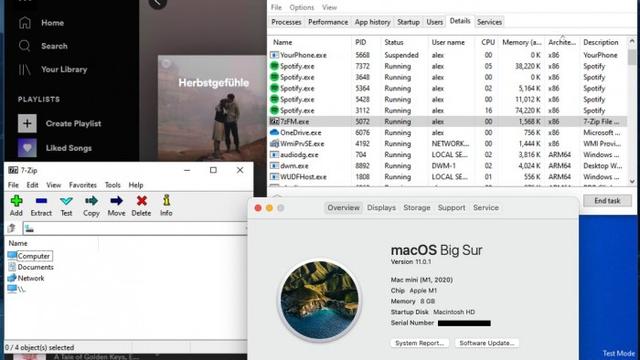Open Spotify Your Library icon
The height and width of the screenshot is (360, 640).
point(24,69)
